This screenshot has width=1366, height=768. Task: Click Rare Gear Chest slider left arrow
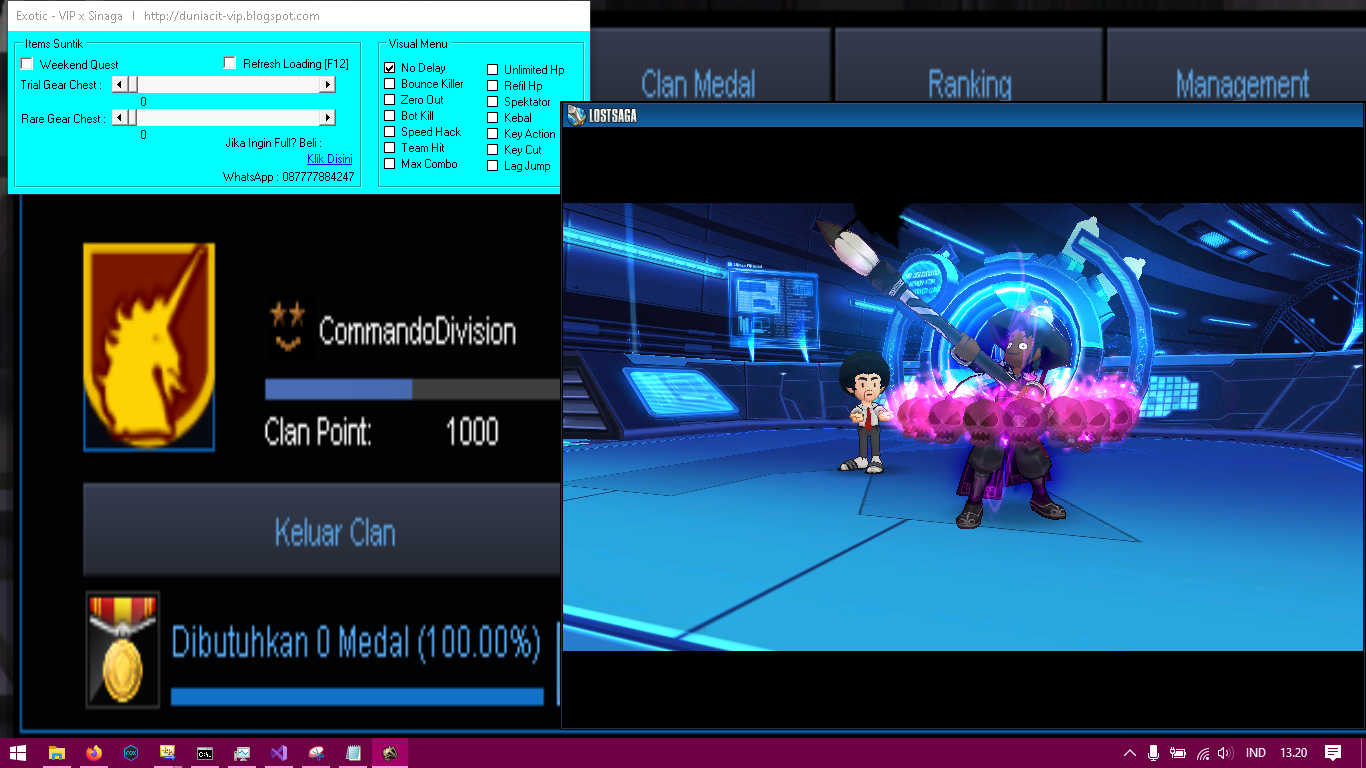coord(119,118)
